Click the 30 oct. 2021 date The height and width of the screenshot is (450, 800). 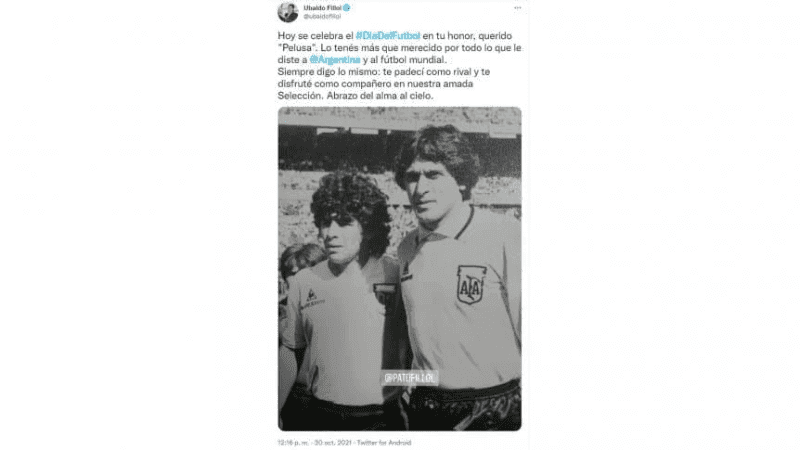point(333,442)
